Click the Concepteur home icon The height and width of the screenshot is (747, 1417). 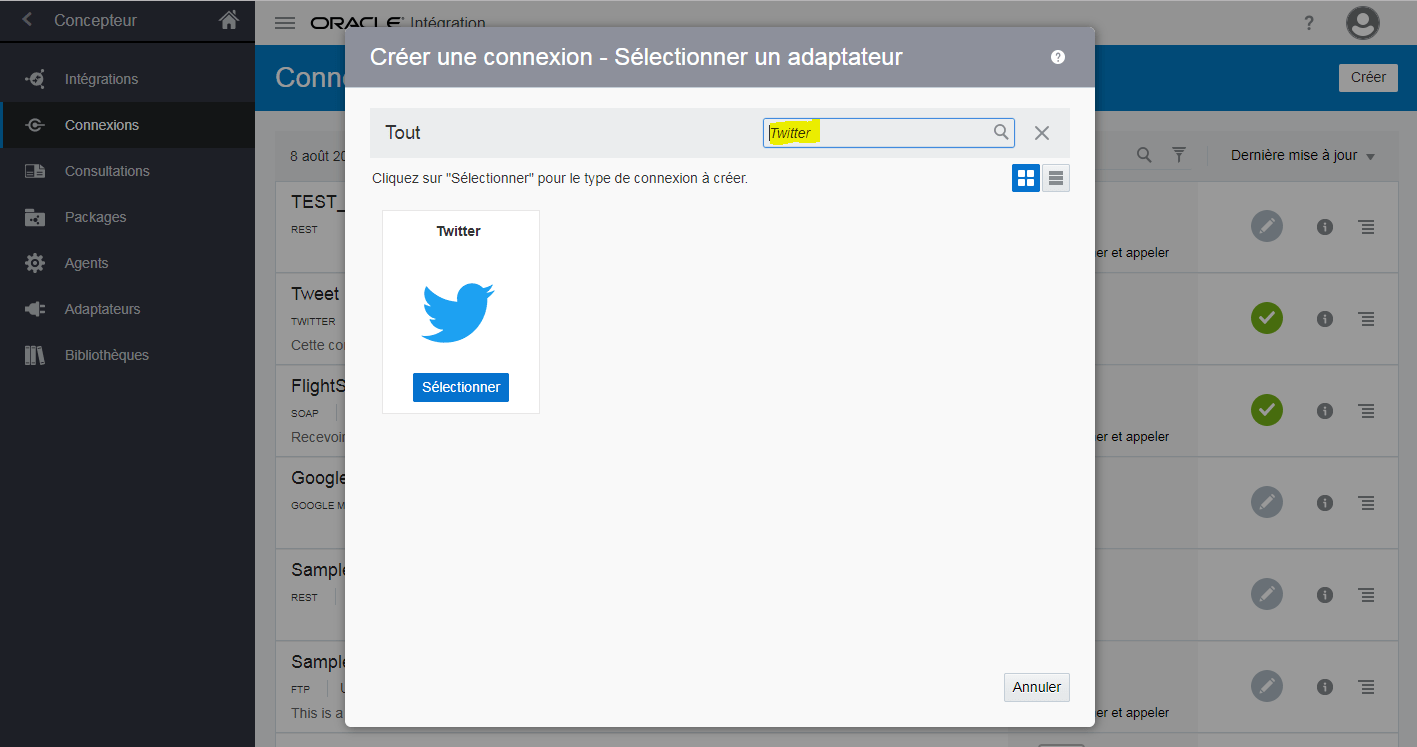click(229, 19)
